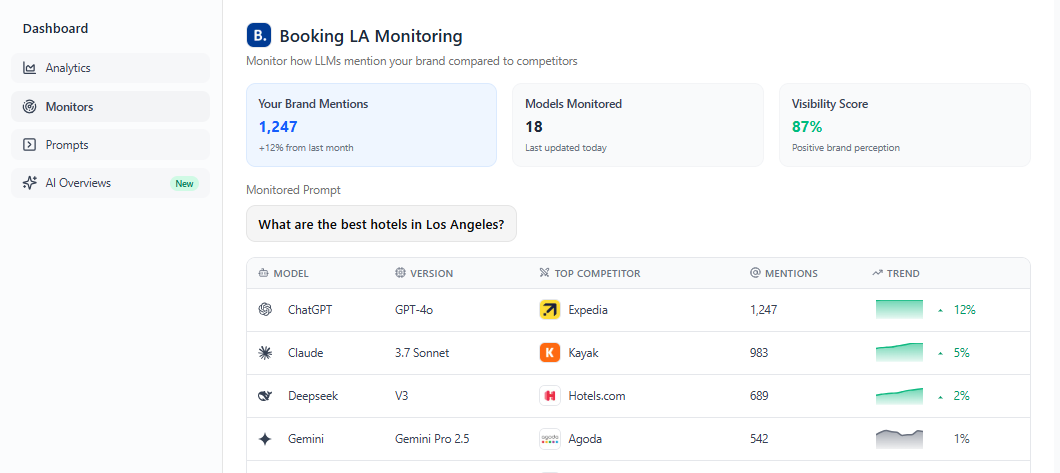
Task: Click the Dashboard heading in the sidebar
Action: coord(55,28)
